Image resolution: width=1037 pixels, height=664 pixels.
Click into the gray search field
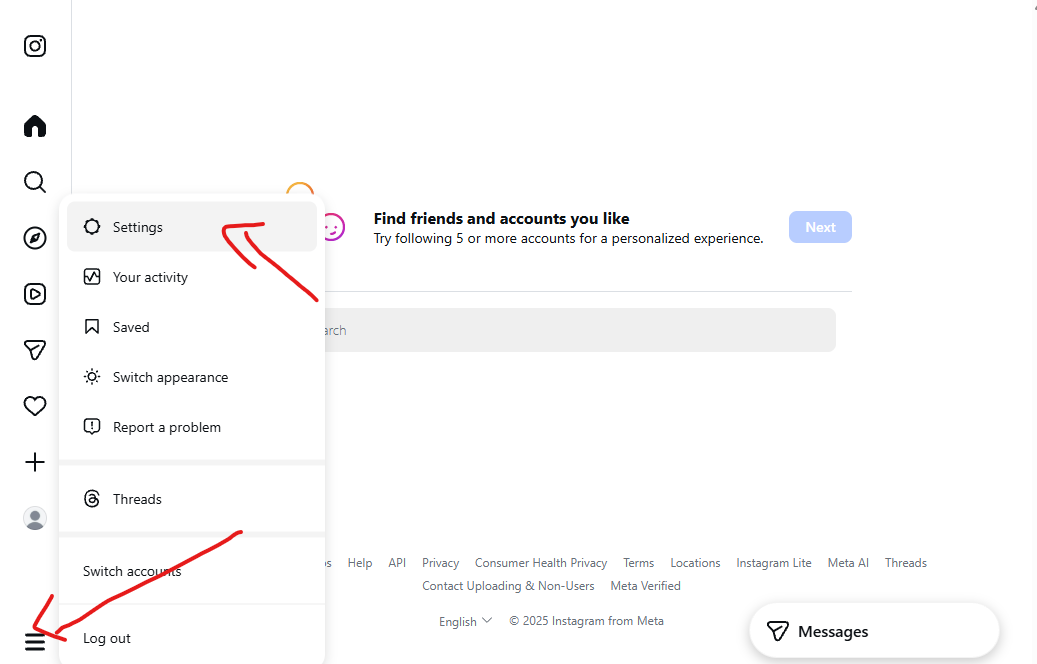pyautogui.click(x=580, y=330)
